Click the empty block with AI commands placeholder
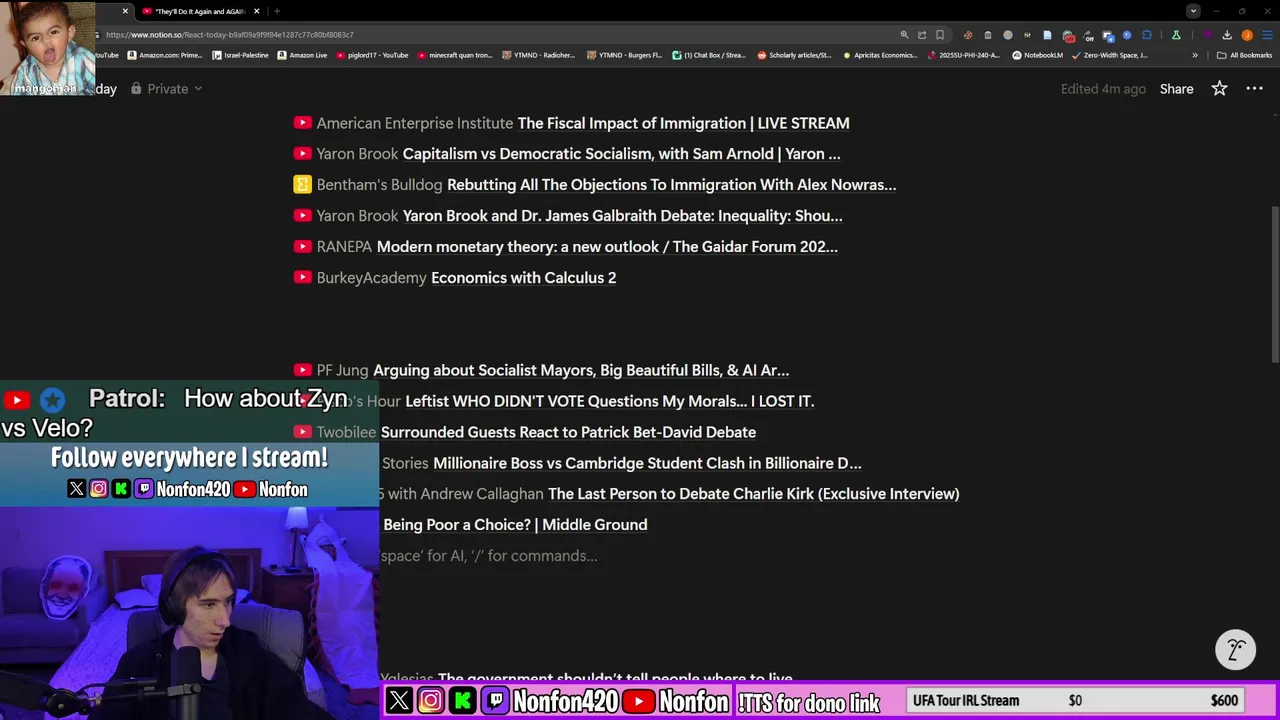Screen dimensions: 1280x720 [x=489, y=556]
